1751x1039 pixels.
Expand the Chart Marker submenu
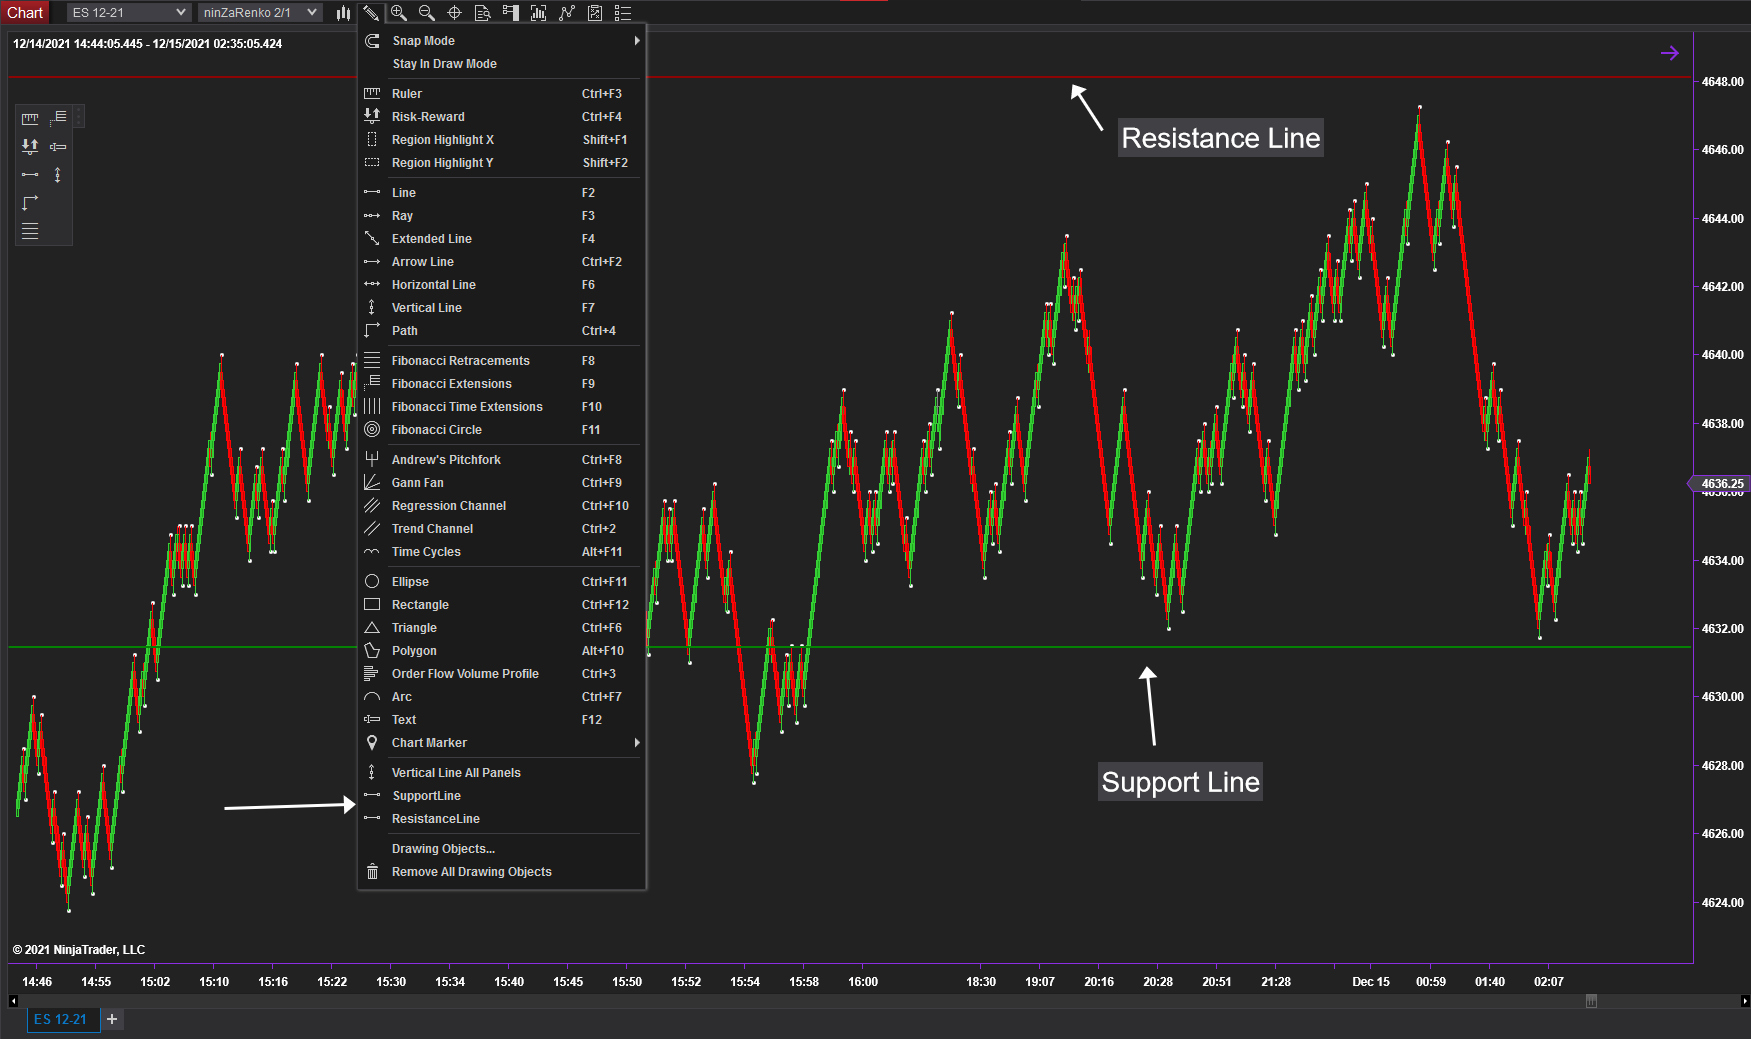coord(502,743)
